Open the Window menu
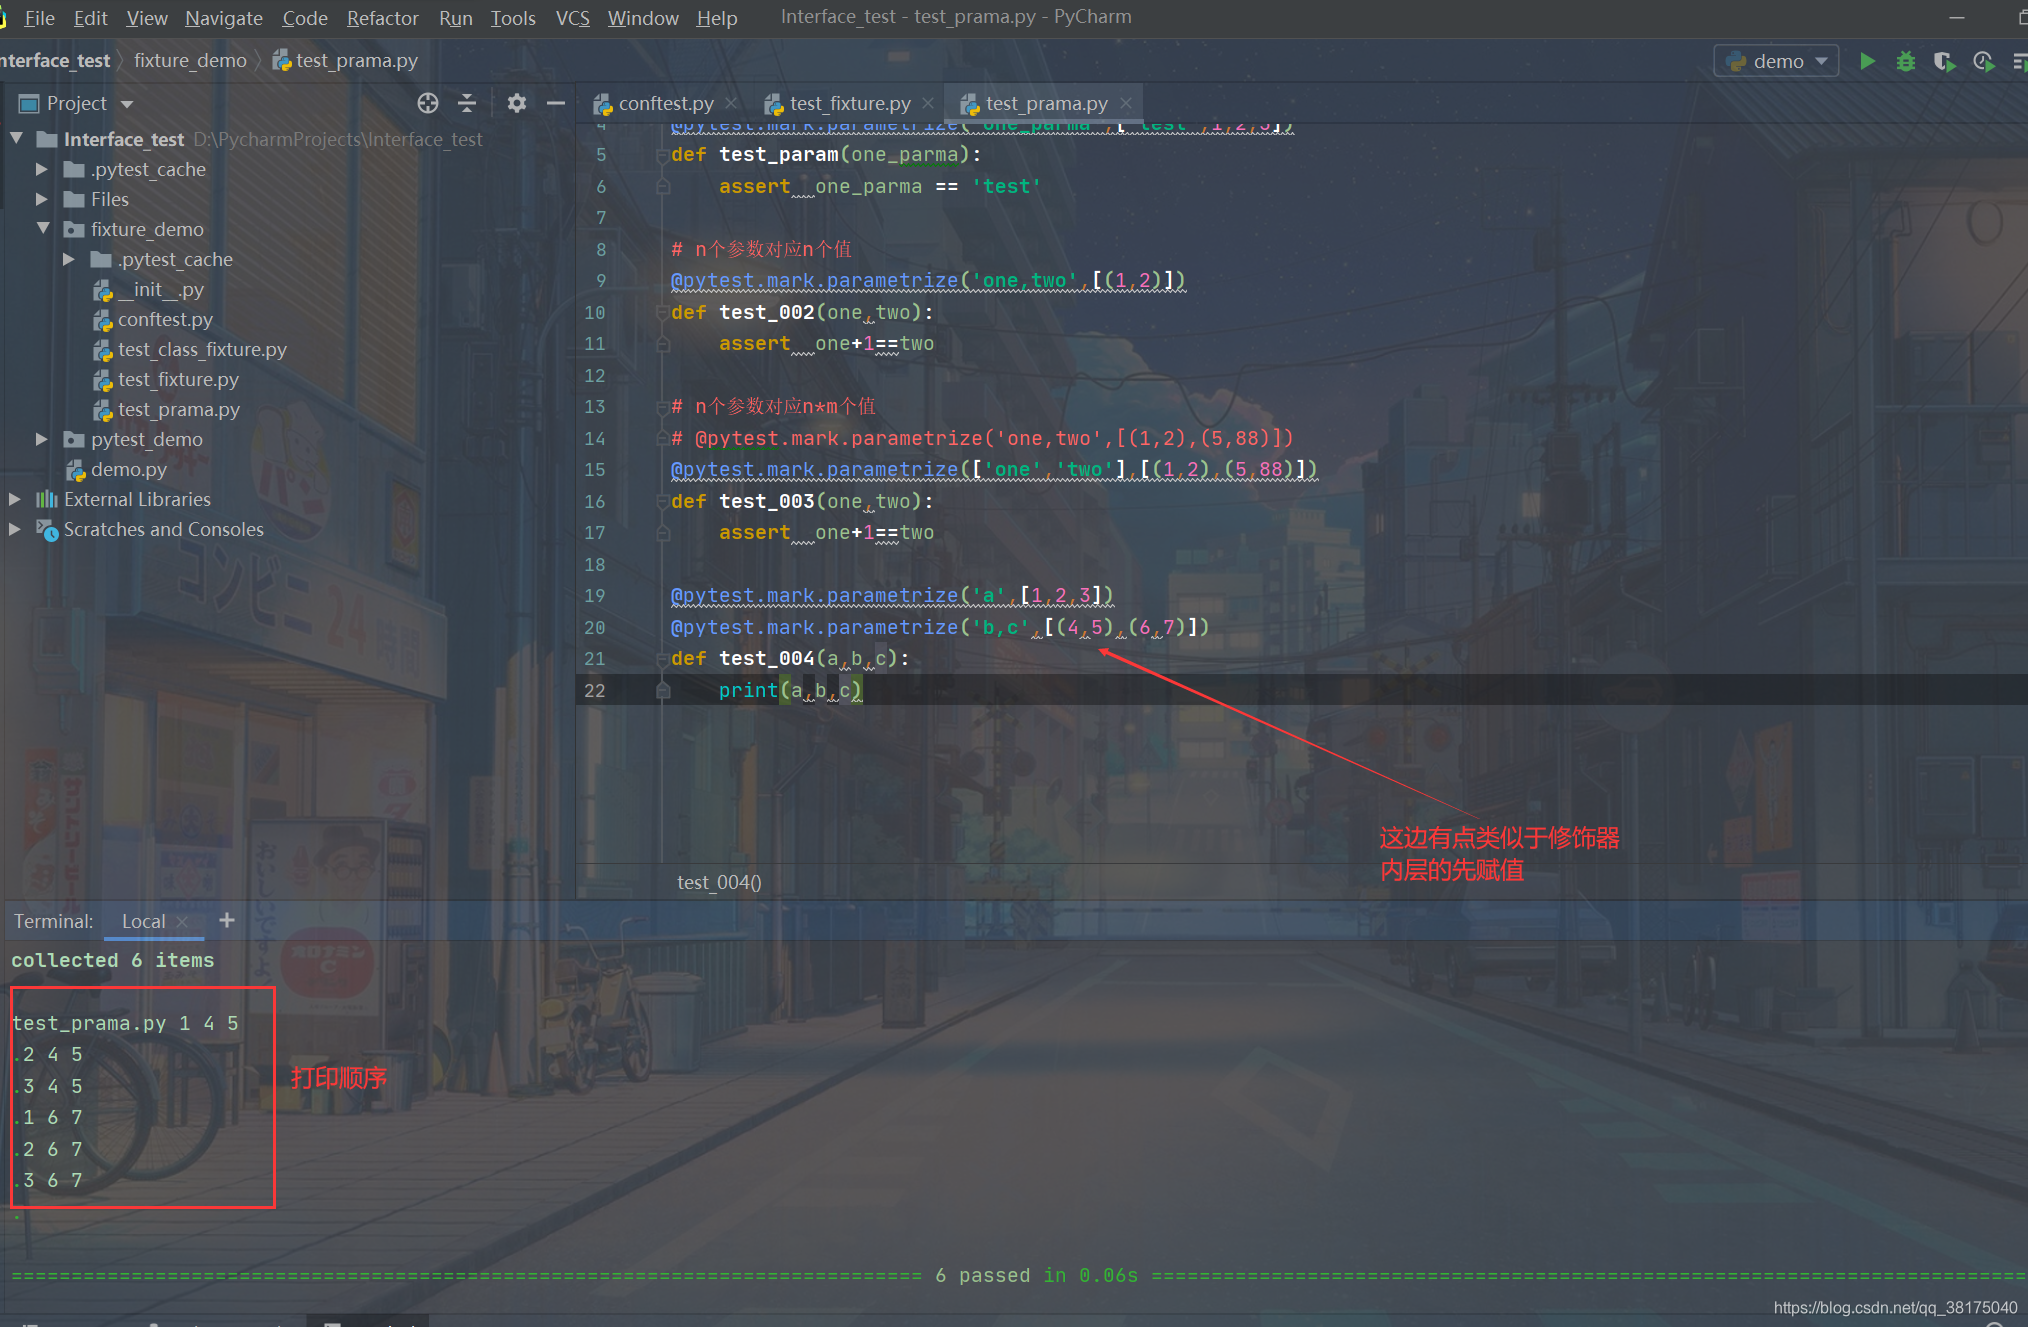The width and height of the screenshot is (2028, 1327). pos(643,18)
